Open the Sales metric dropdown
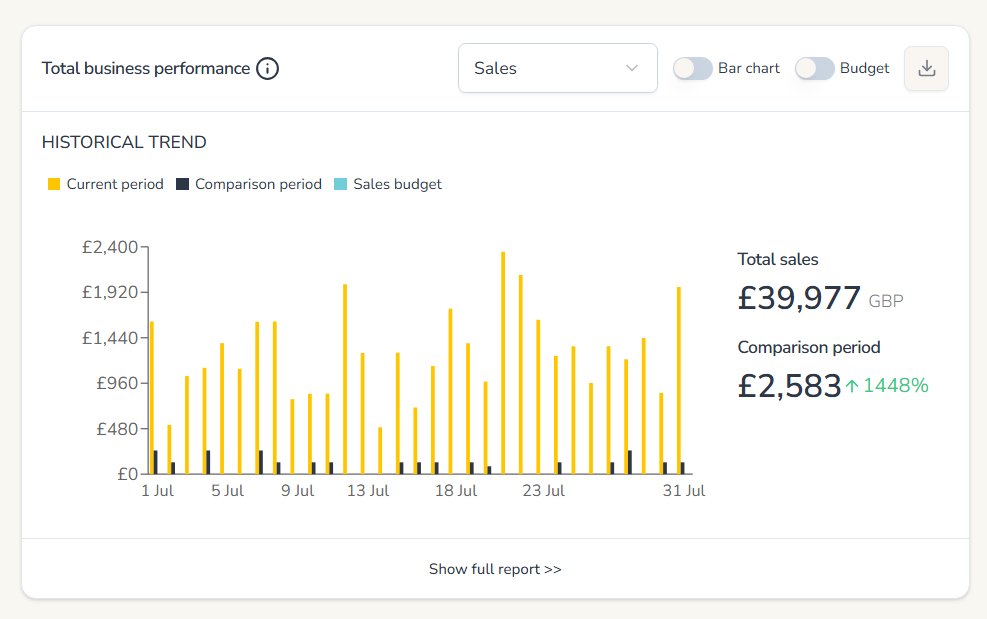987x619 pixels. coord(557,68)
